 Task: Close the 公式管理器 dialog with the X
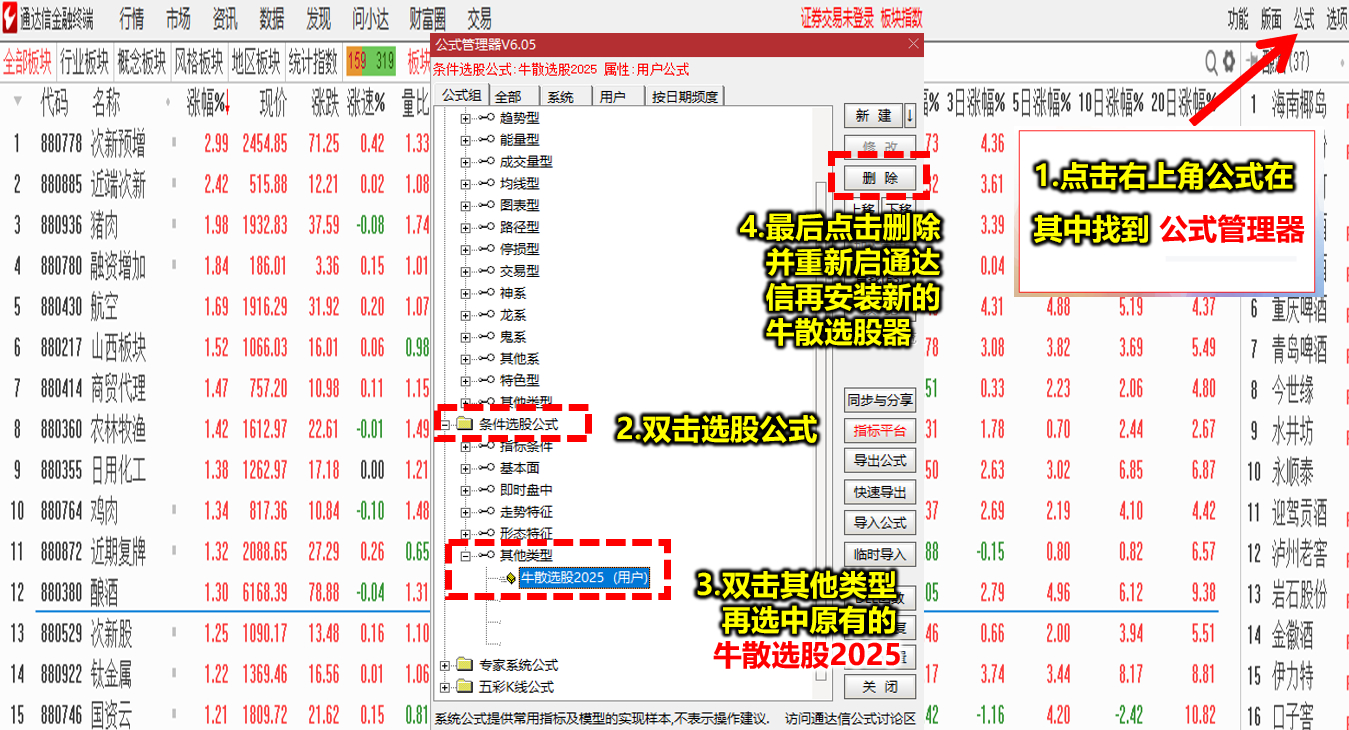coord(912,44)
